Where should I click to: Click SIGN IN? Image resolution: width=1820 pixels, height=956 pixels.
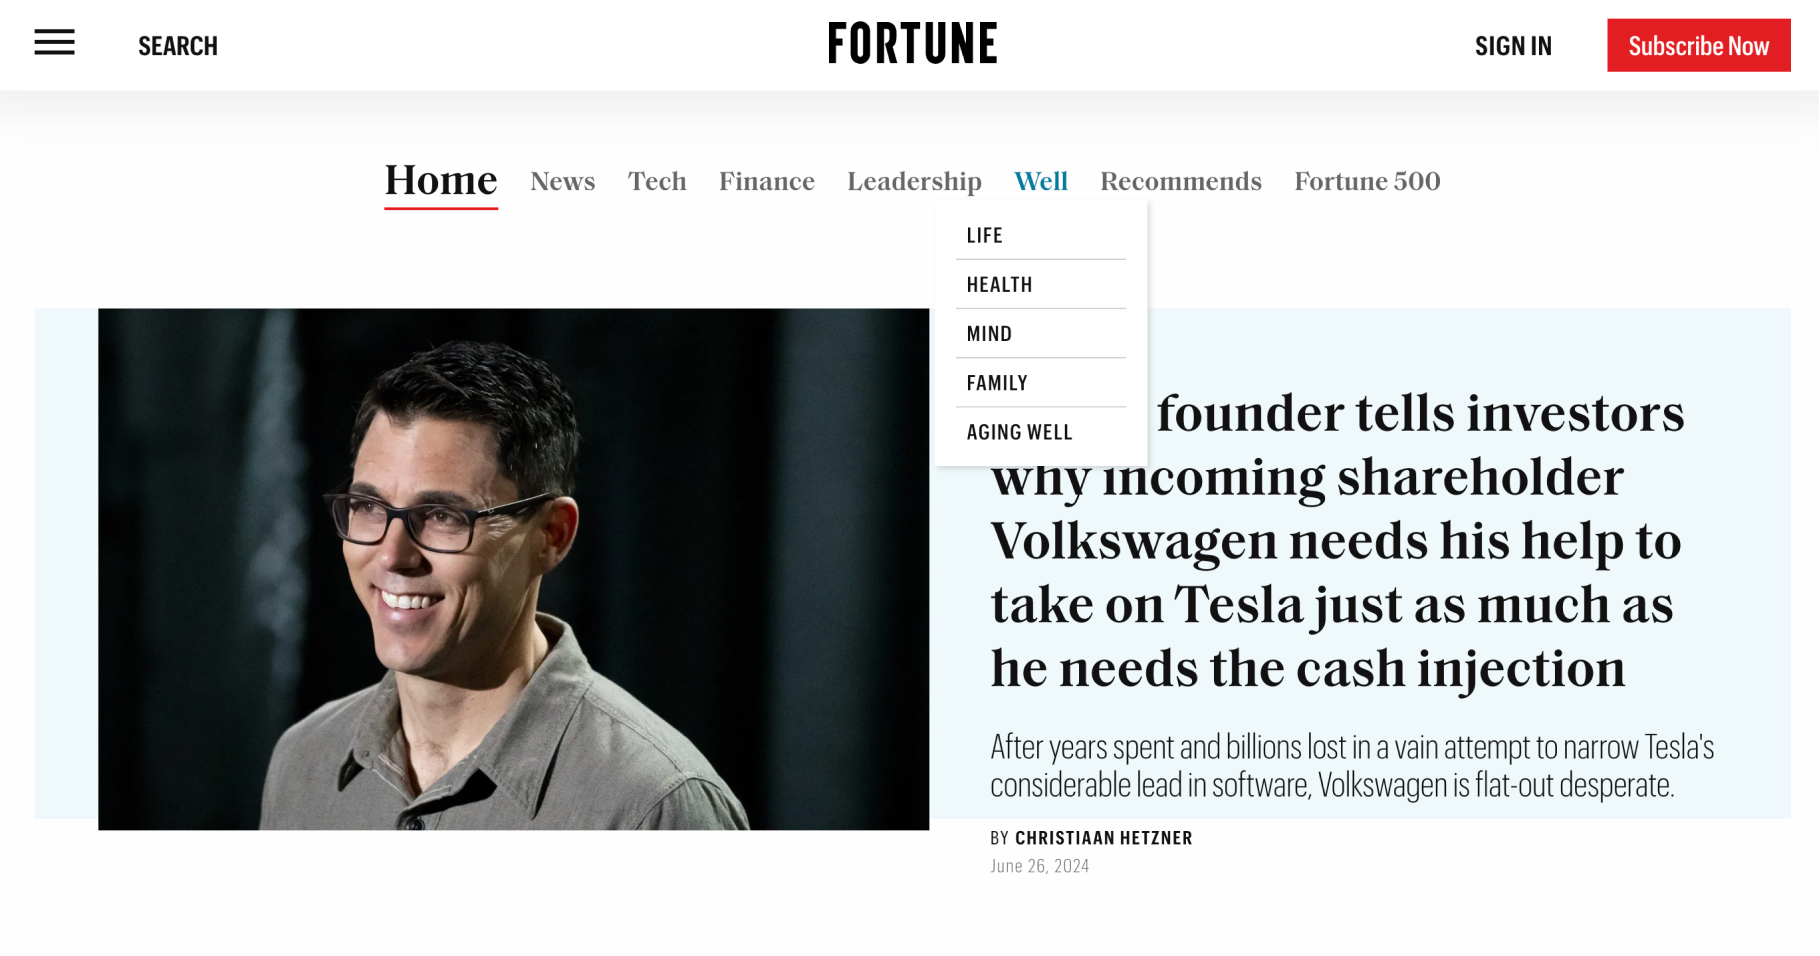tap(1513, 46)
